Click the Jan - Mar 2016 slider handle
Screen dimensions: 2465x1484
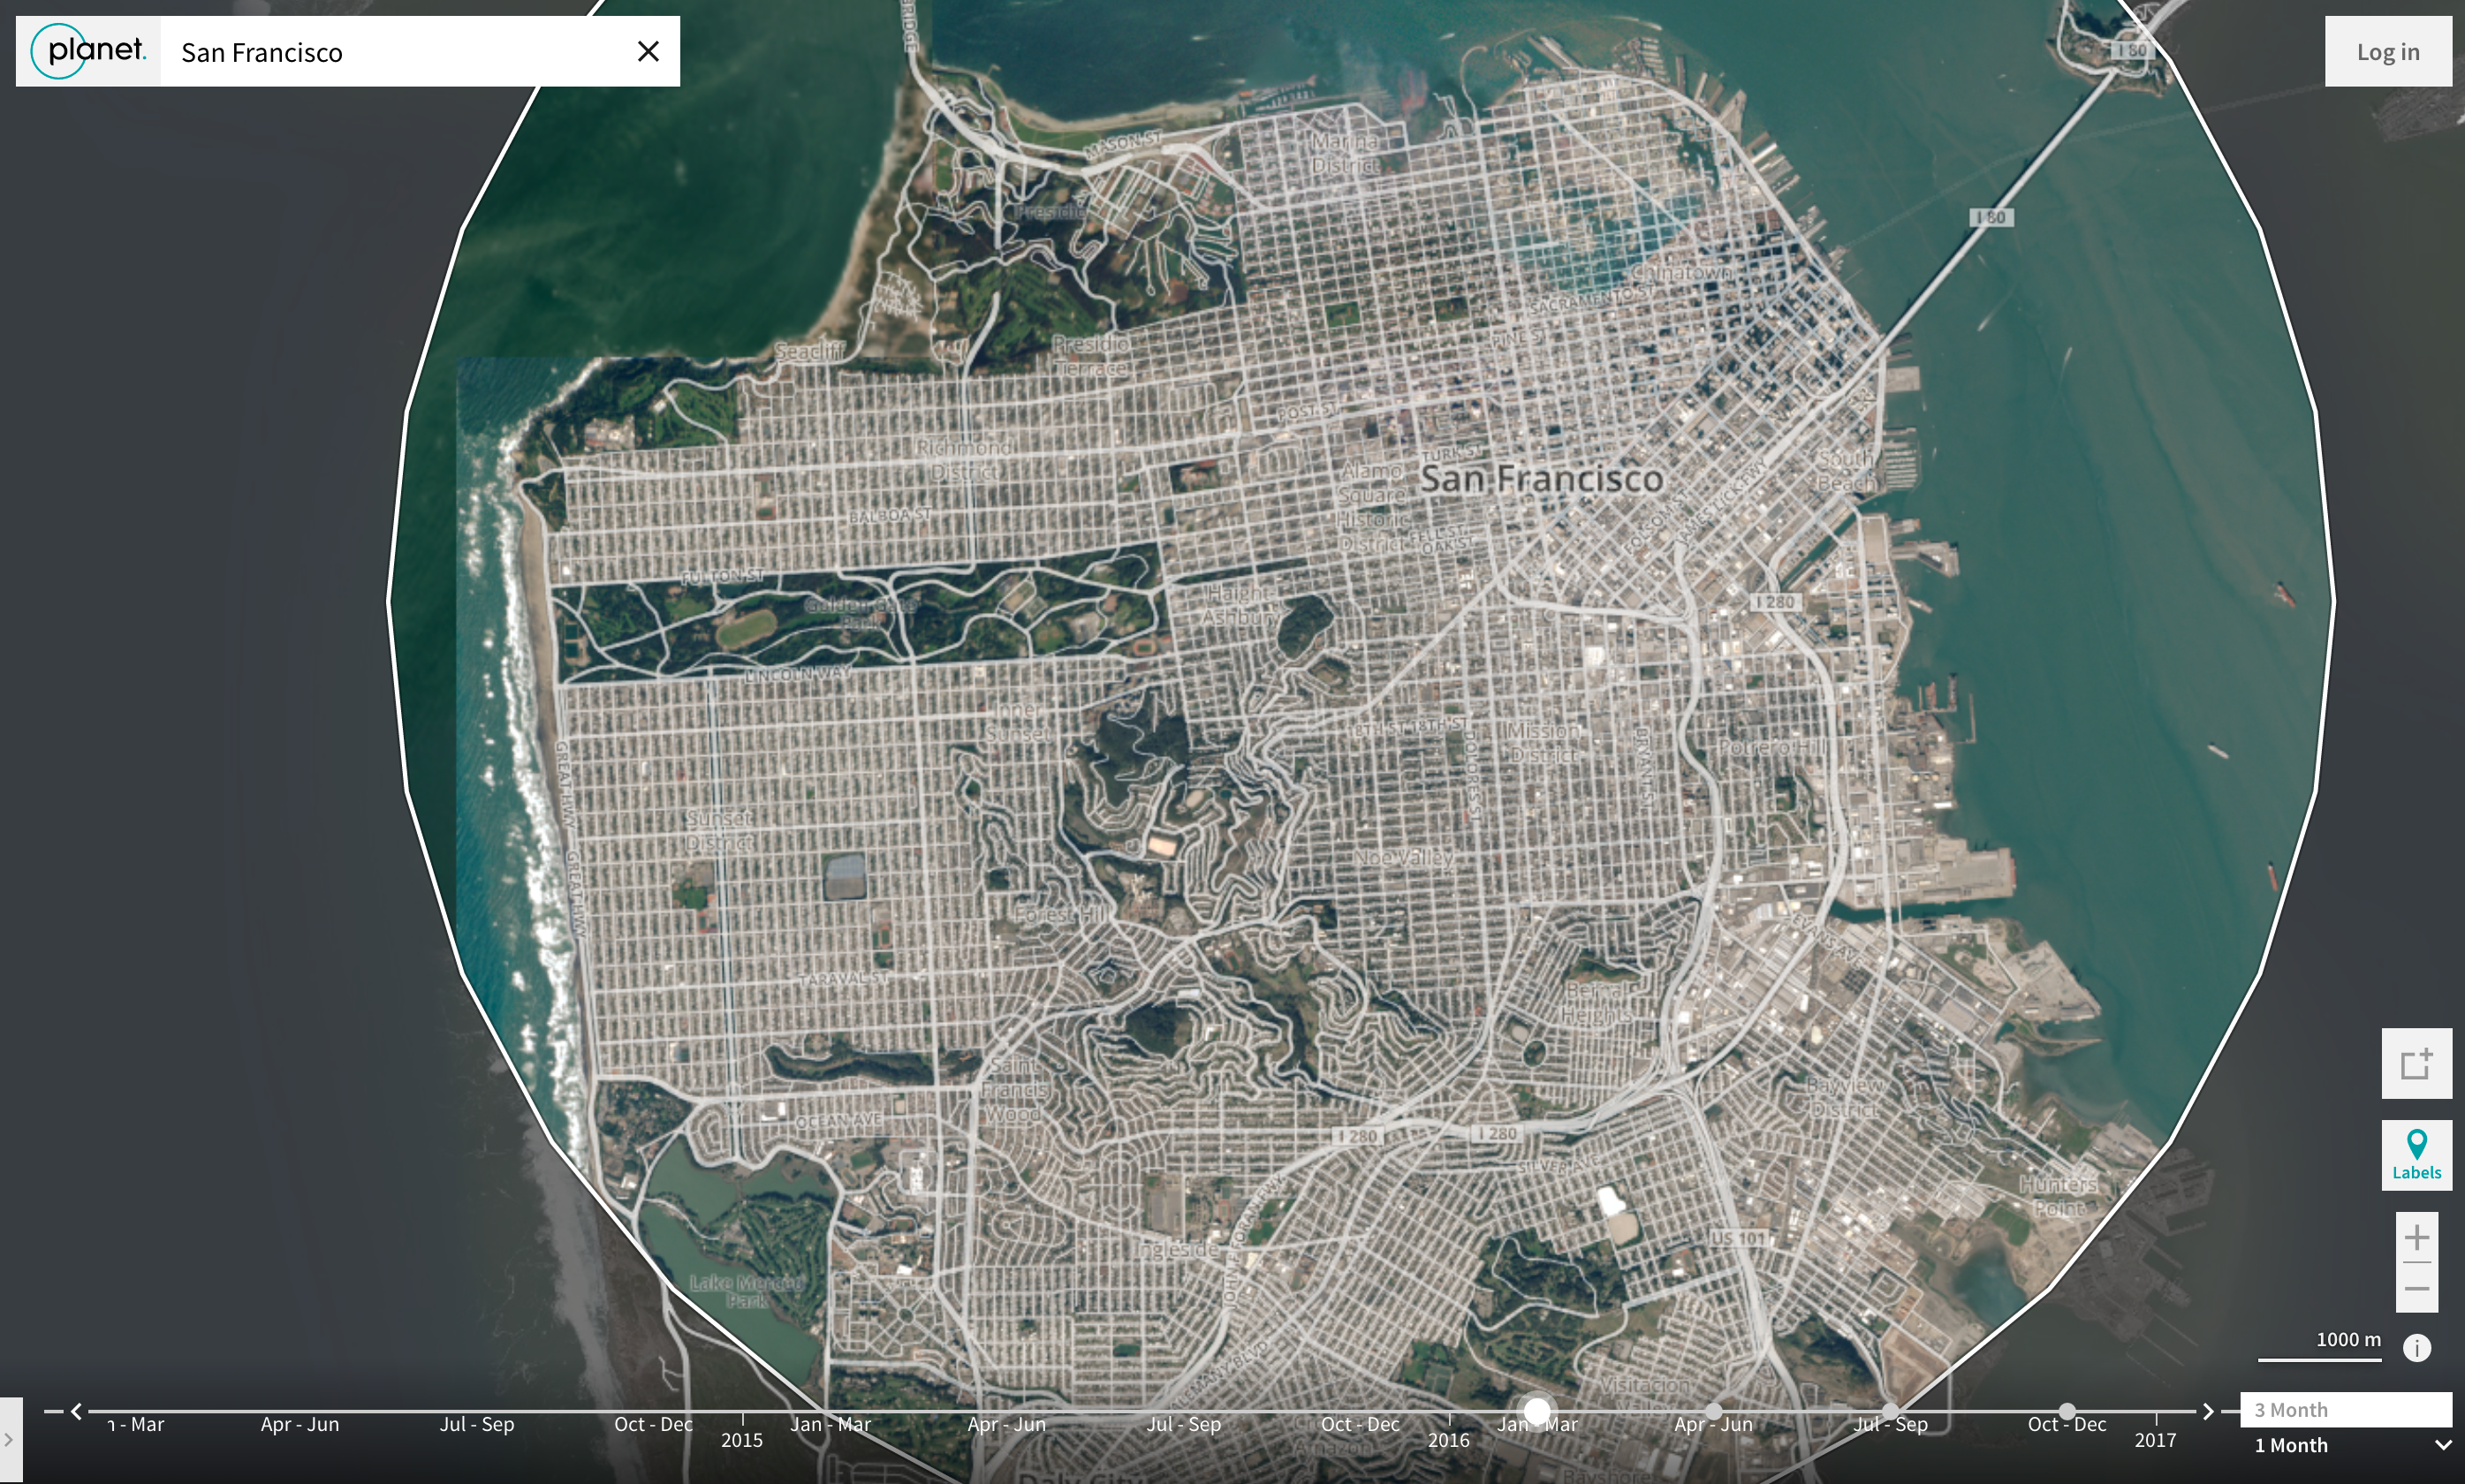pos(1537,1411)
